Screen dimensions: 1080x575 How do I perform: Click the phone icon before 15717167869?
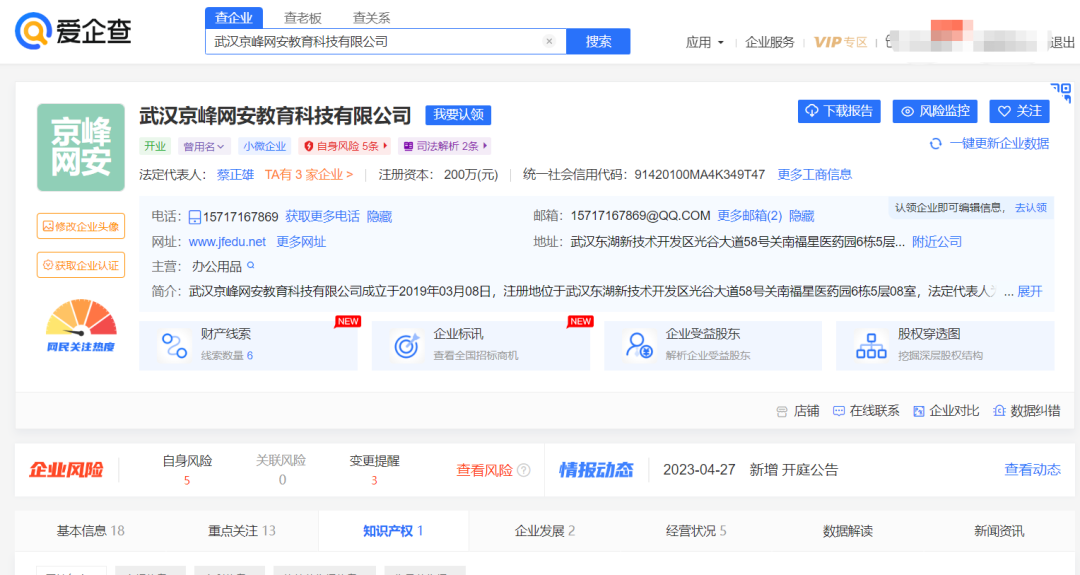(195, 218)
